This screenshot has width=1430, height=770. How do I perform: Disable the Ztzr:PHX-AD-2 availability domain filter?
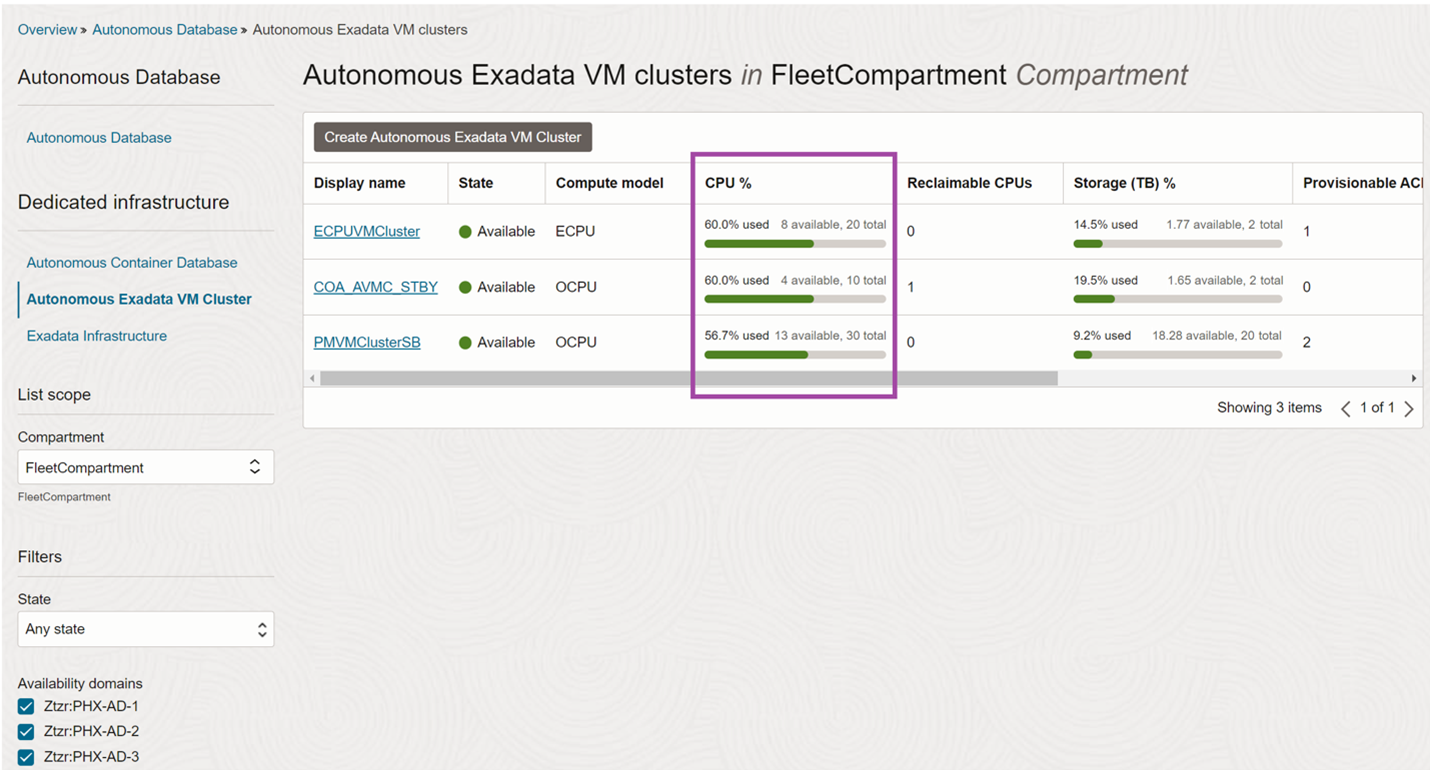(x=25, y=731)
